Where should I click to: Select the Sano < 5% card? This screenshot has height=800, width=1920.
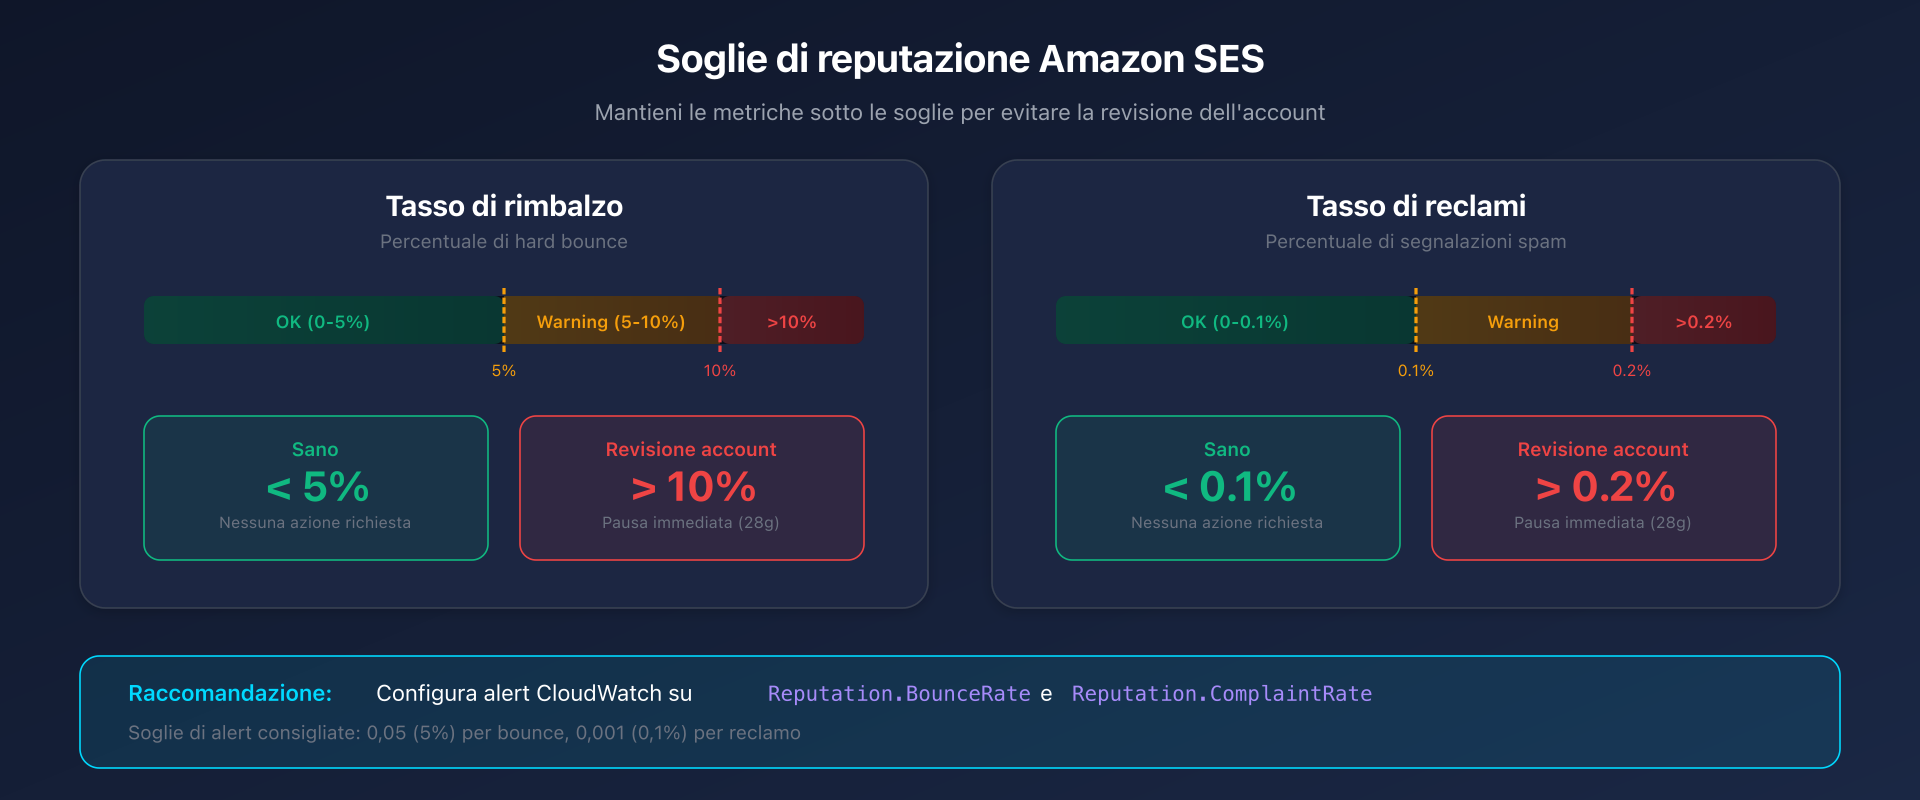pyautogui.click(x=316, y=488)
